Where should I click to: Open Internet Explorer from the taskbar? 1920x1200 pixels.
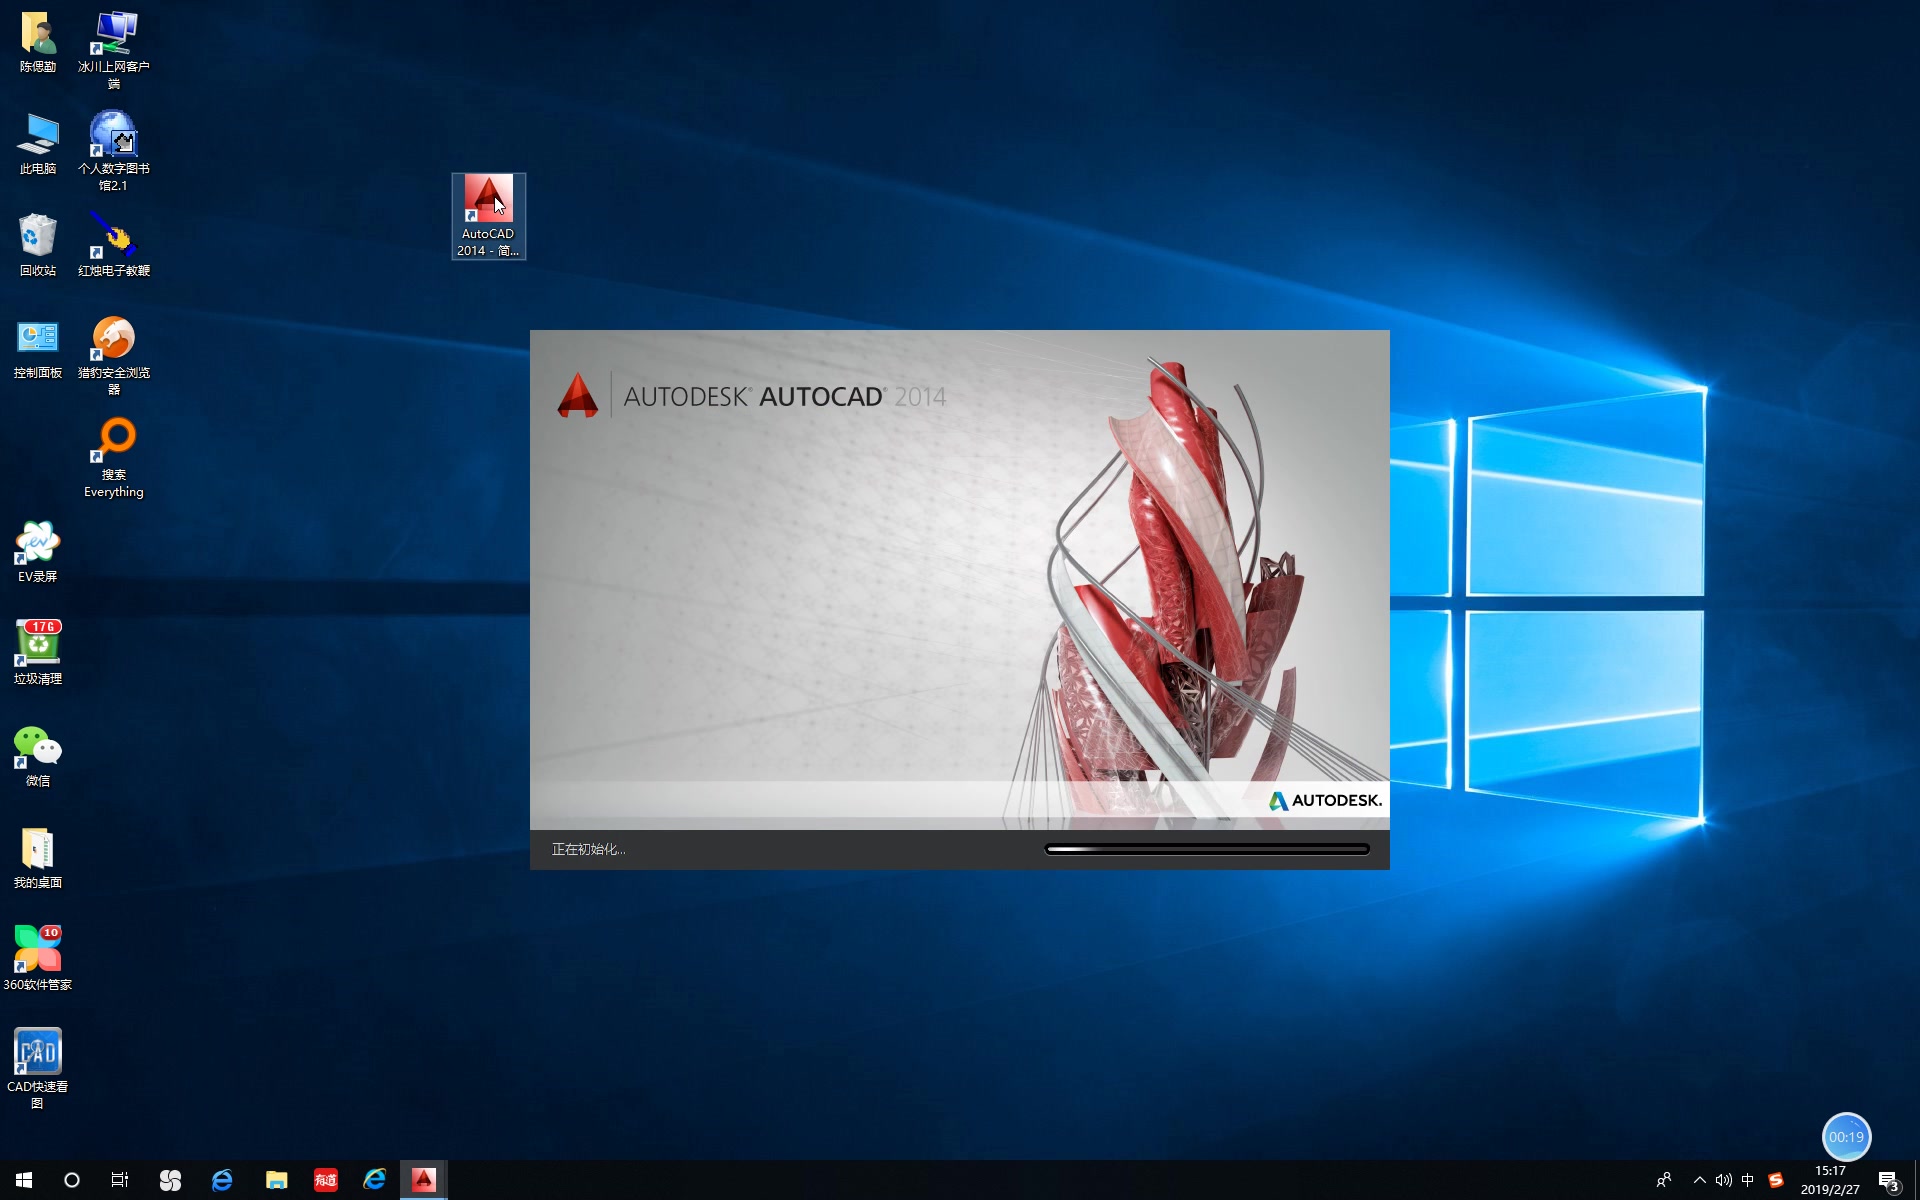click(x=374, y=1179)
